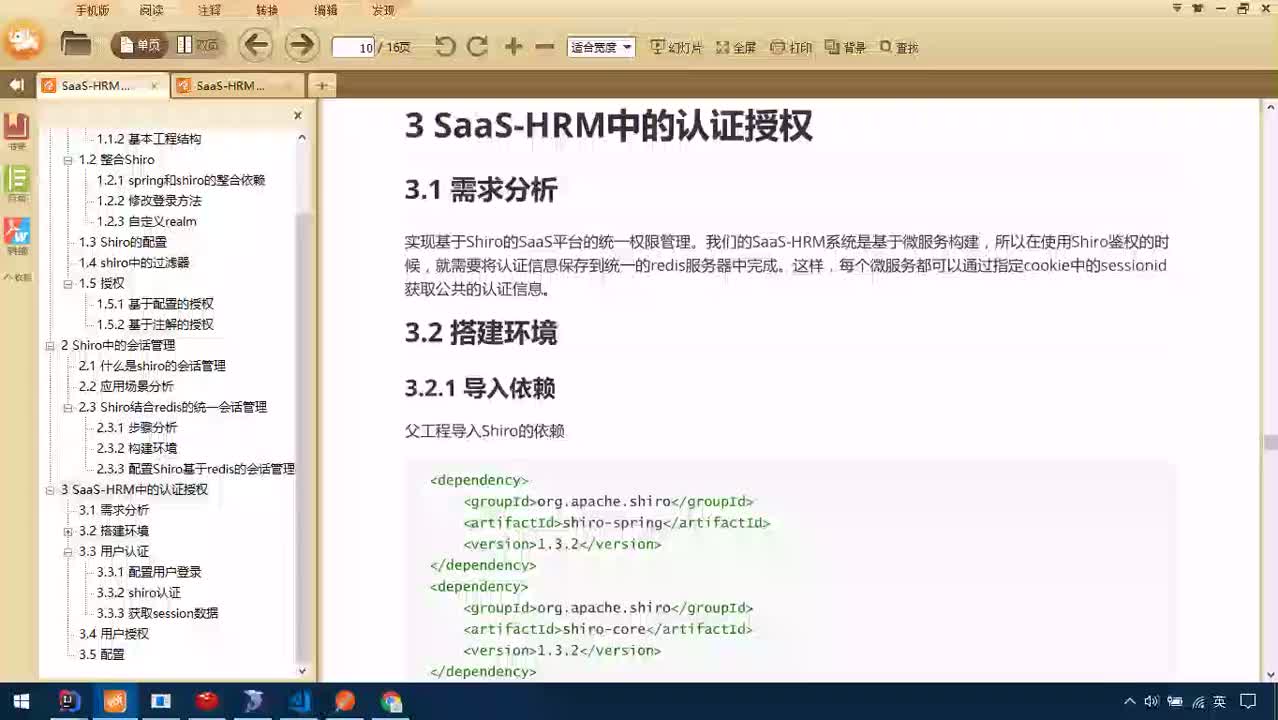The image size is (1278, 720).
Task: Open the notification center icon
Action: tap(1248, 702)
